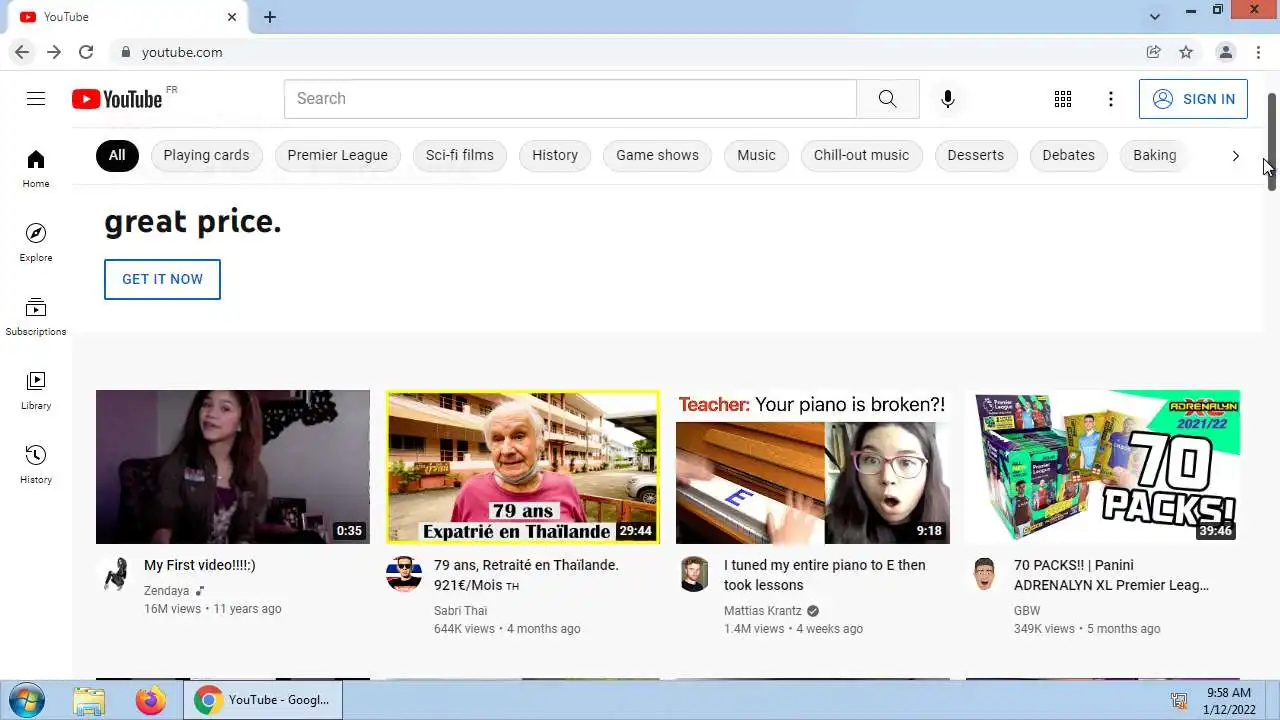Select the All filter chip
This screenshot has height=720, width=1280.
coord(117,155)
